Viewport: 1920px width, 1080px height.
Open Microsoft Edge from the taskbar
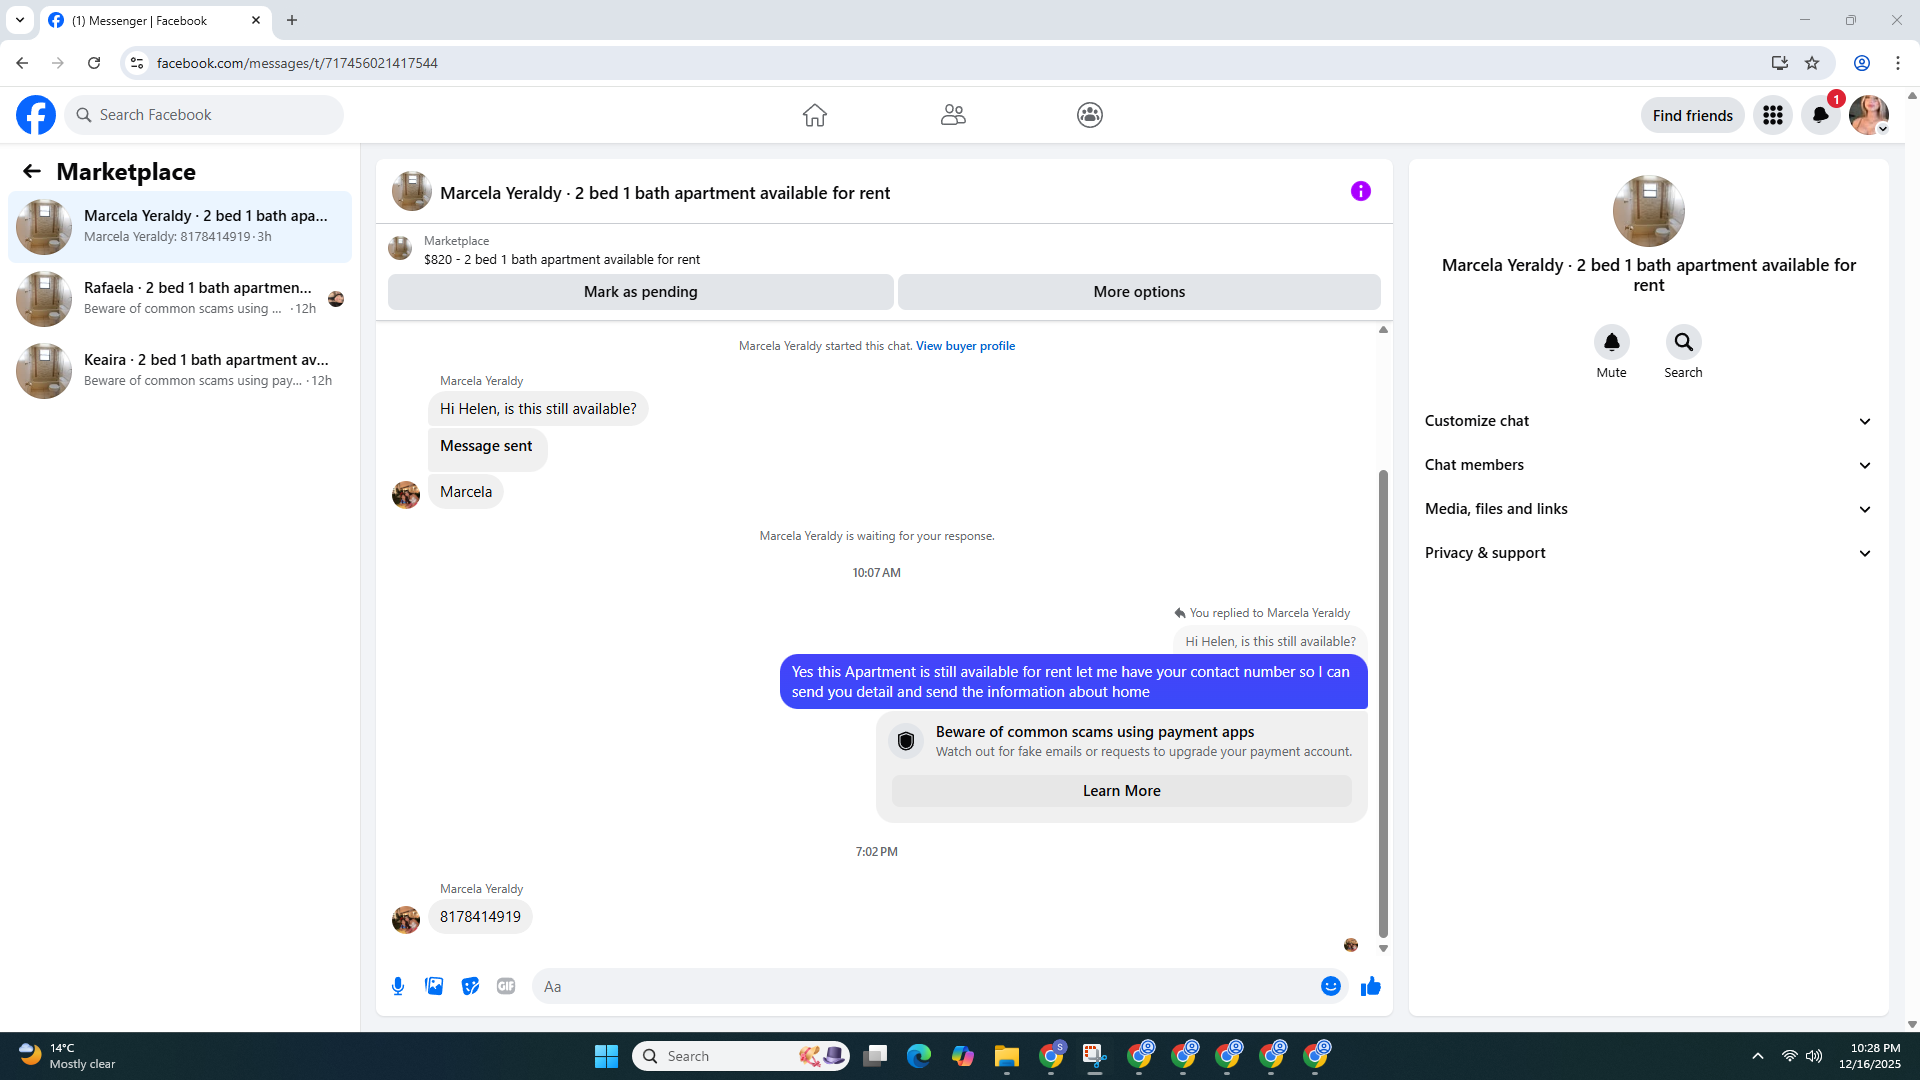click(x=919, y=1056)
